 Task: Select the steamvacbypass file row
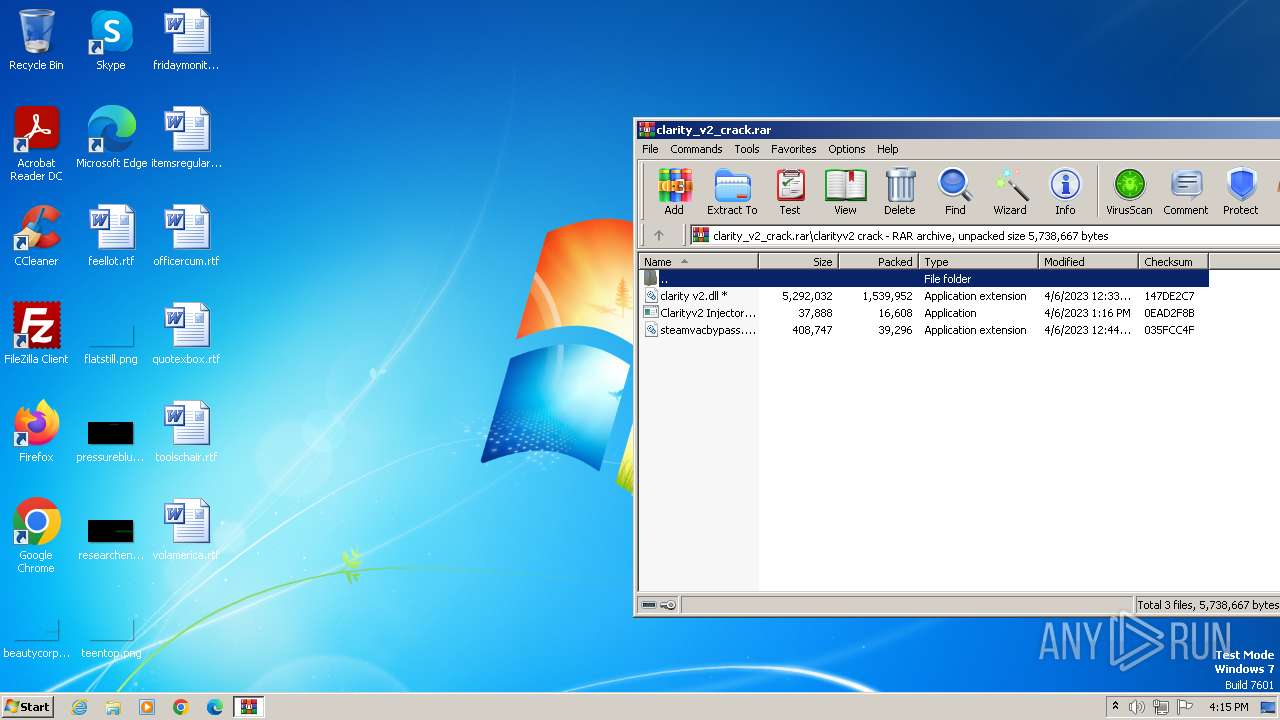(x=924, y=330)
